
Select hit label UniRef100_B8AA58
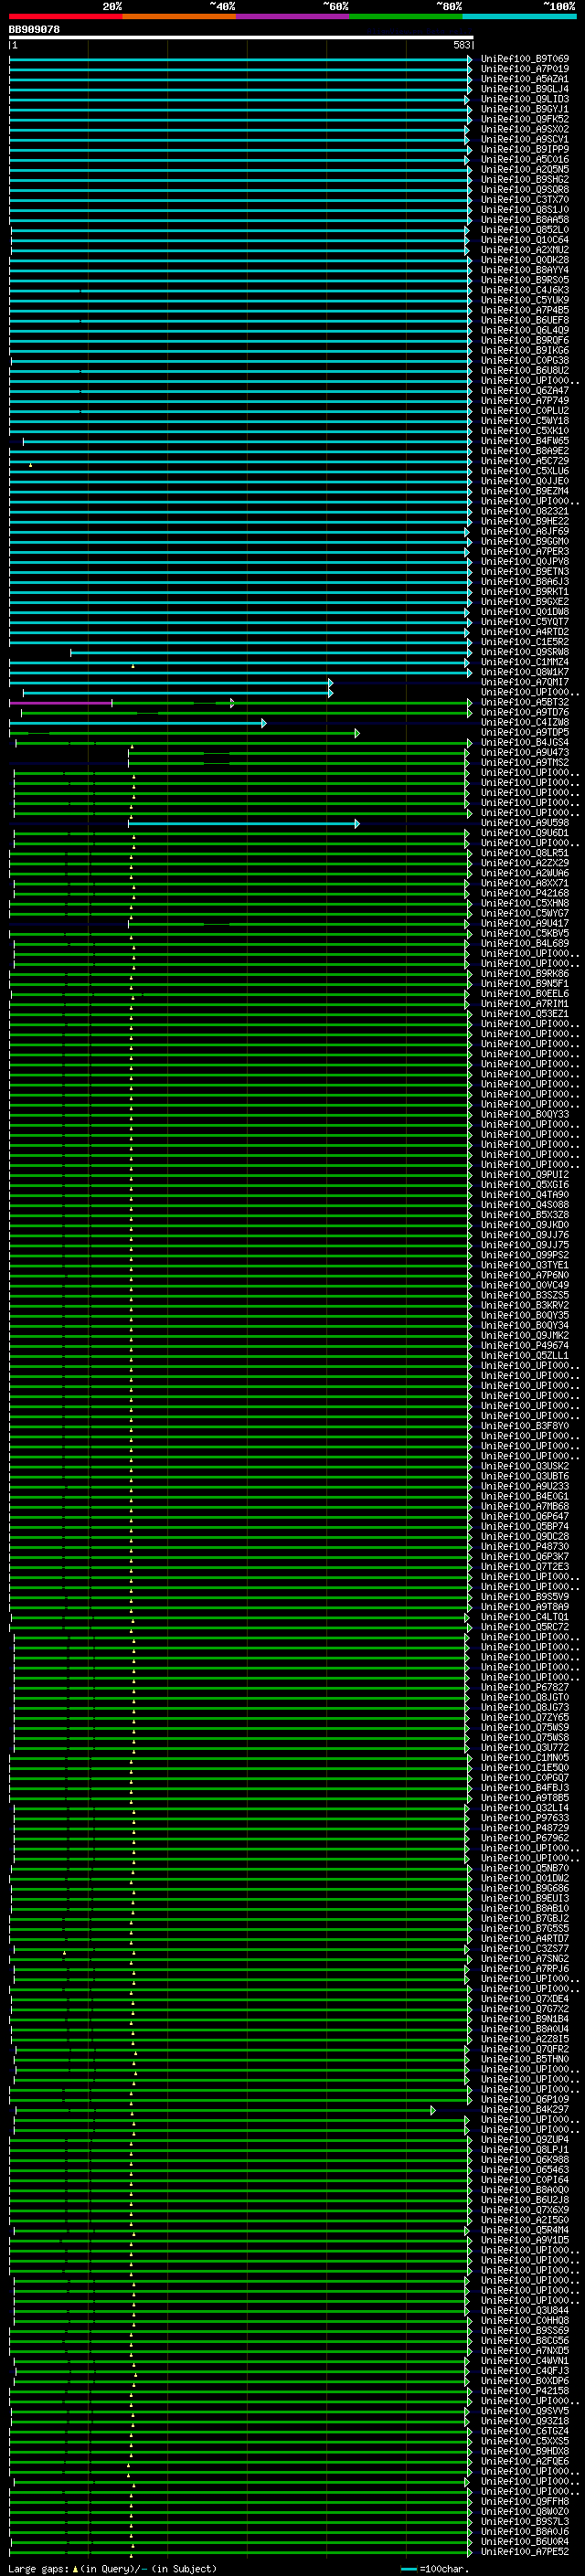point(525,220)
